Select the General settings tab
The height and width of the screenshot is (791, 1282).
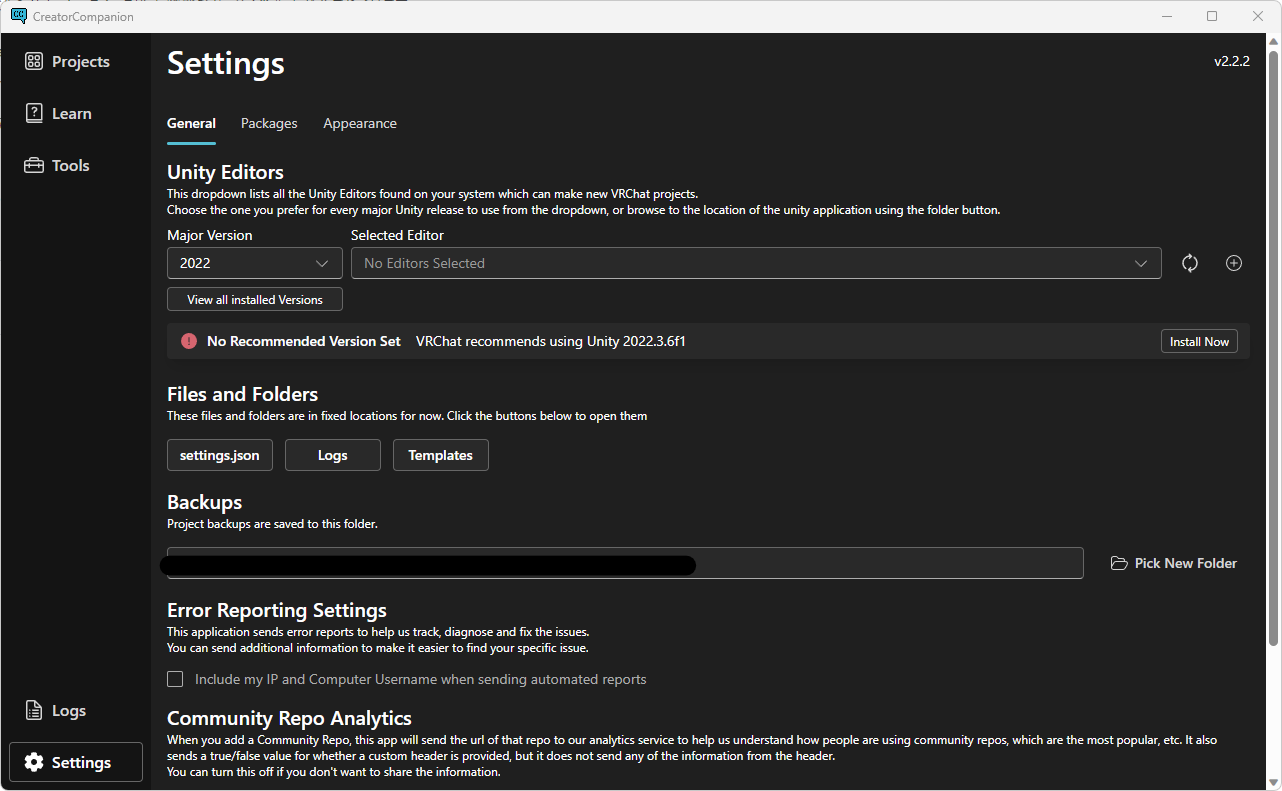tap(191, 124)
